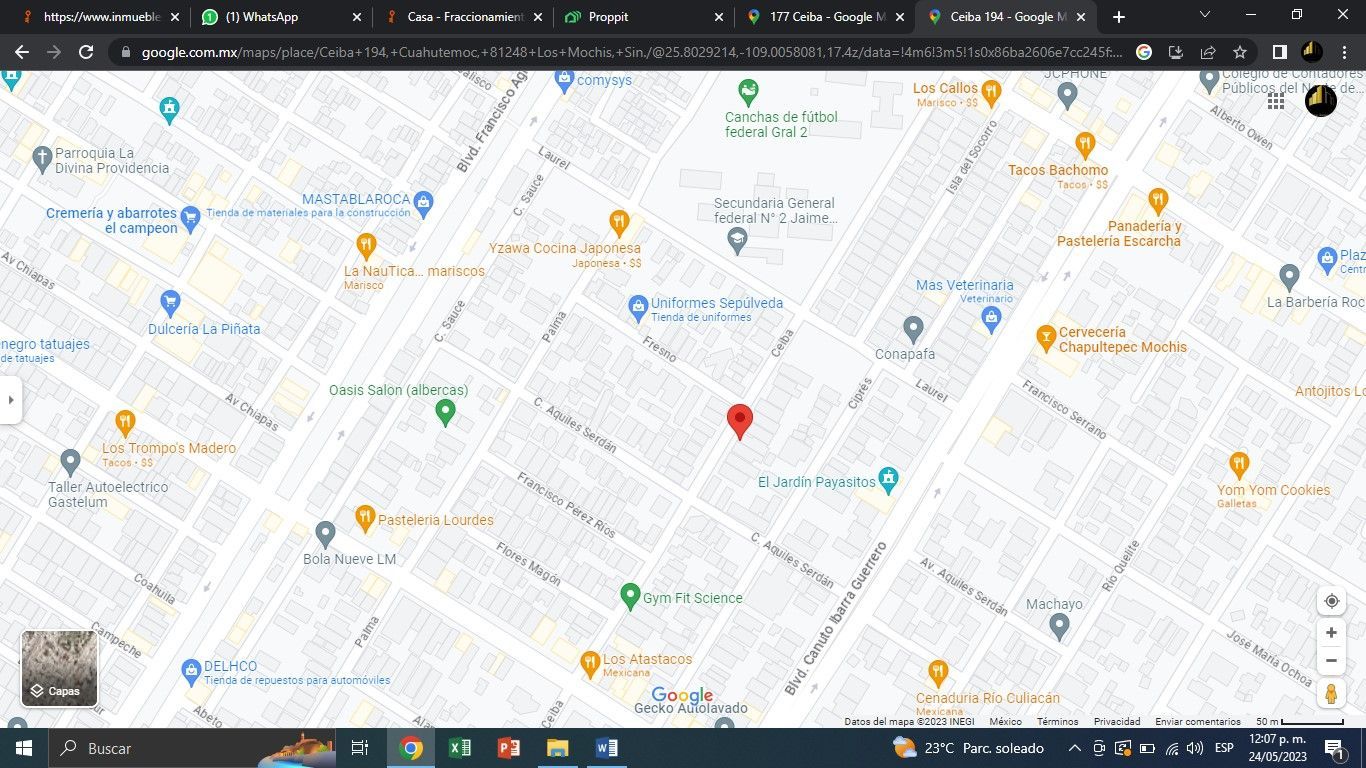Select the Los Callos seafood restaurant pin
The image size is (1366, 768).
coord(991,94)
